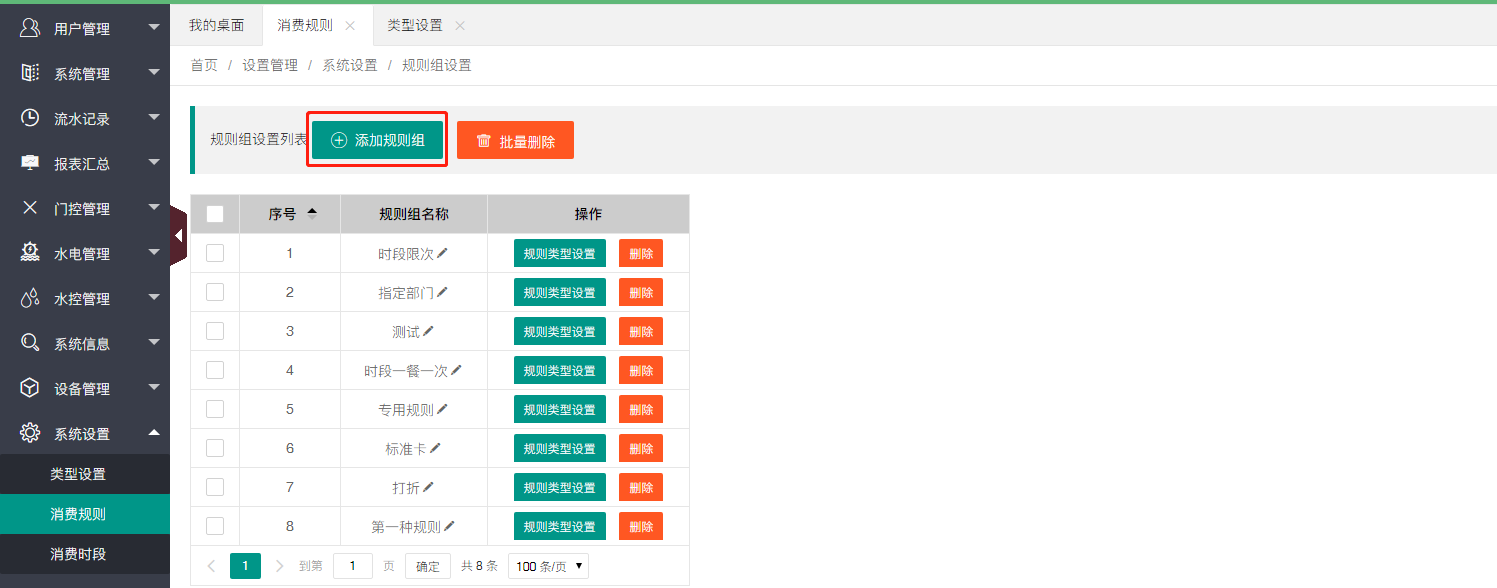Switch to the 类型设置 tab
The width and height of the screenshot is (1497, 588).
pyautogui.click(x=414, y=25)
